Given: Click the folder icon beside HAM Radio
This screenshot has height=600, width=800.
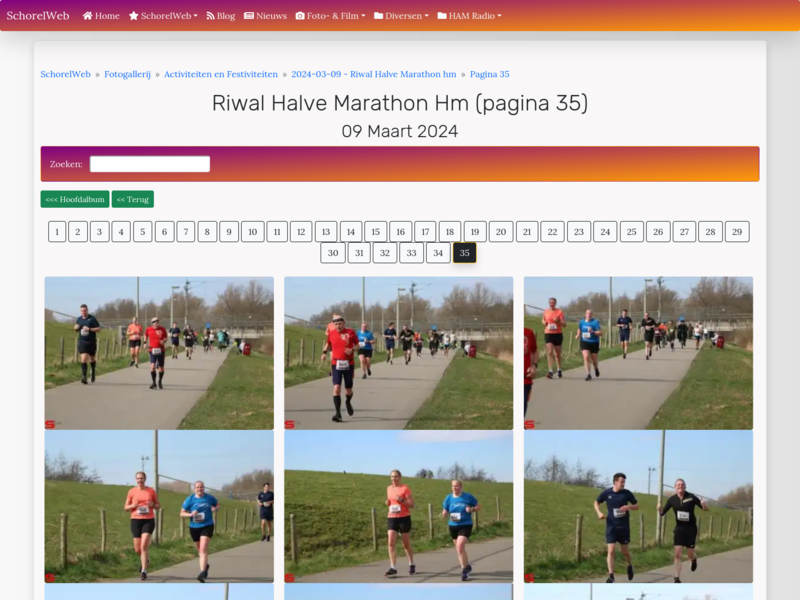Looking at the screenshot, I should (x=442, y=16).
